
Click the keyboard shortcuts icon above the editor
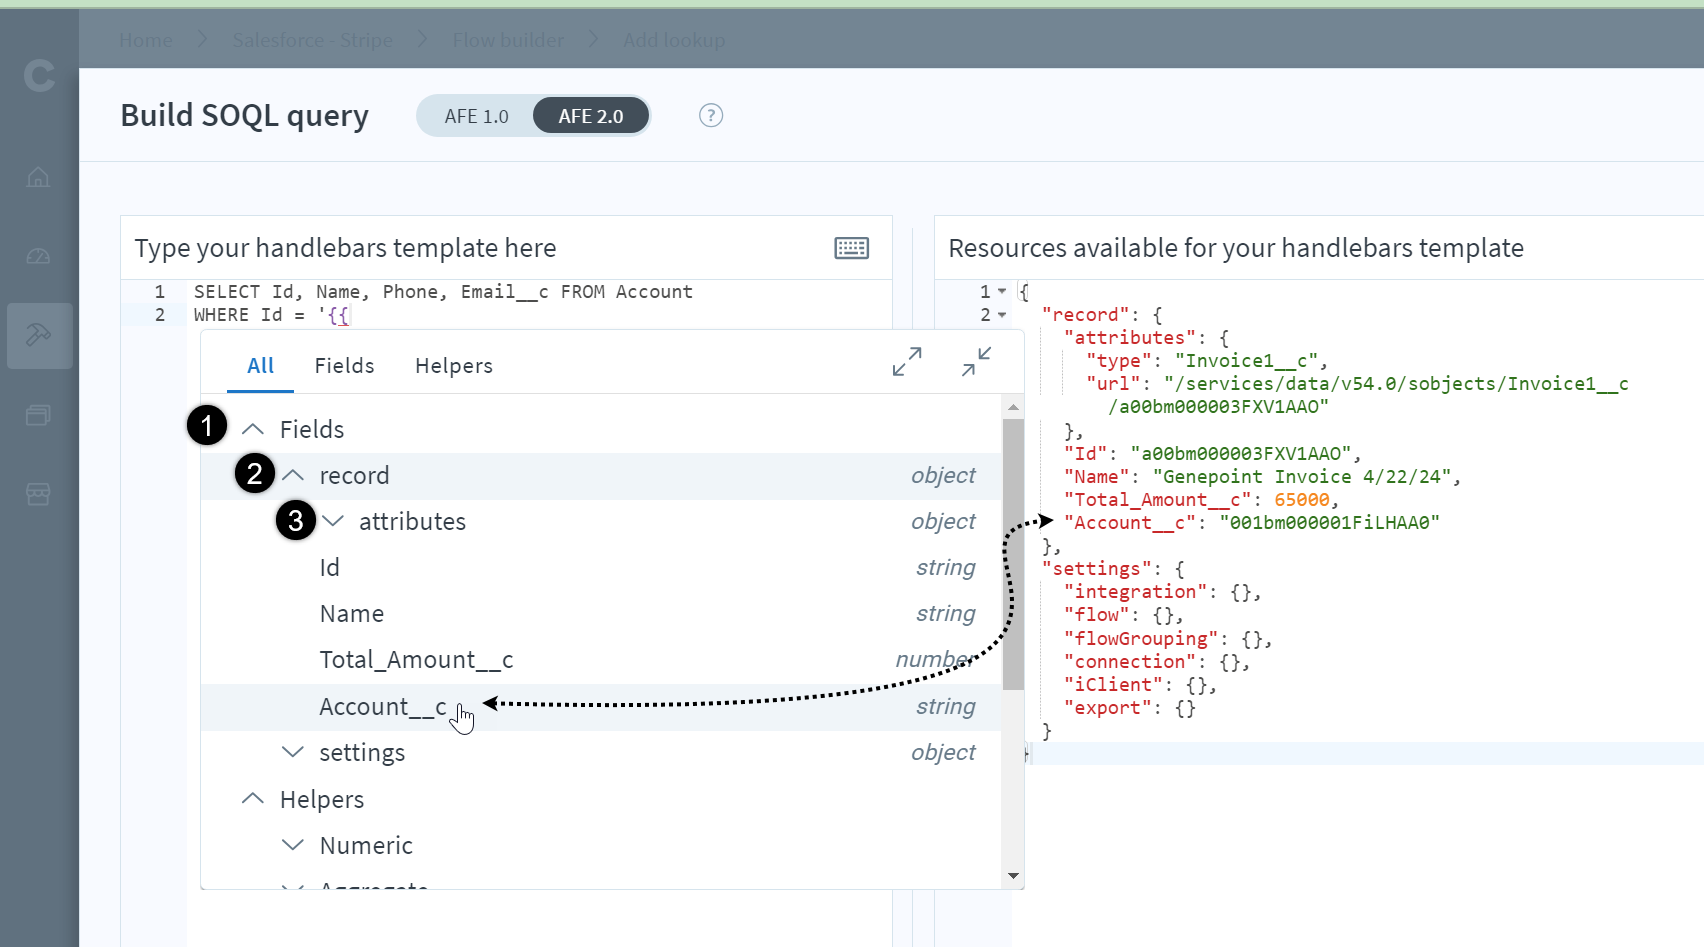point(851,247)
